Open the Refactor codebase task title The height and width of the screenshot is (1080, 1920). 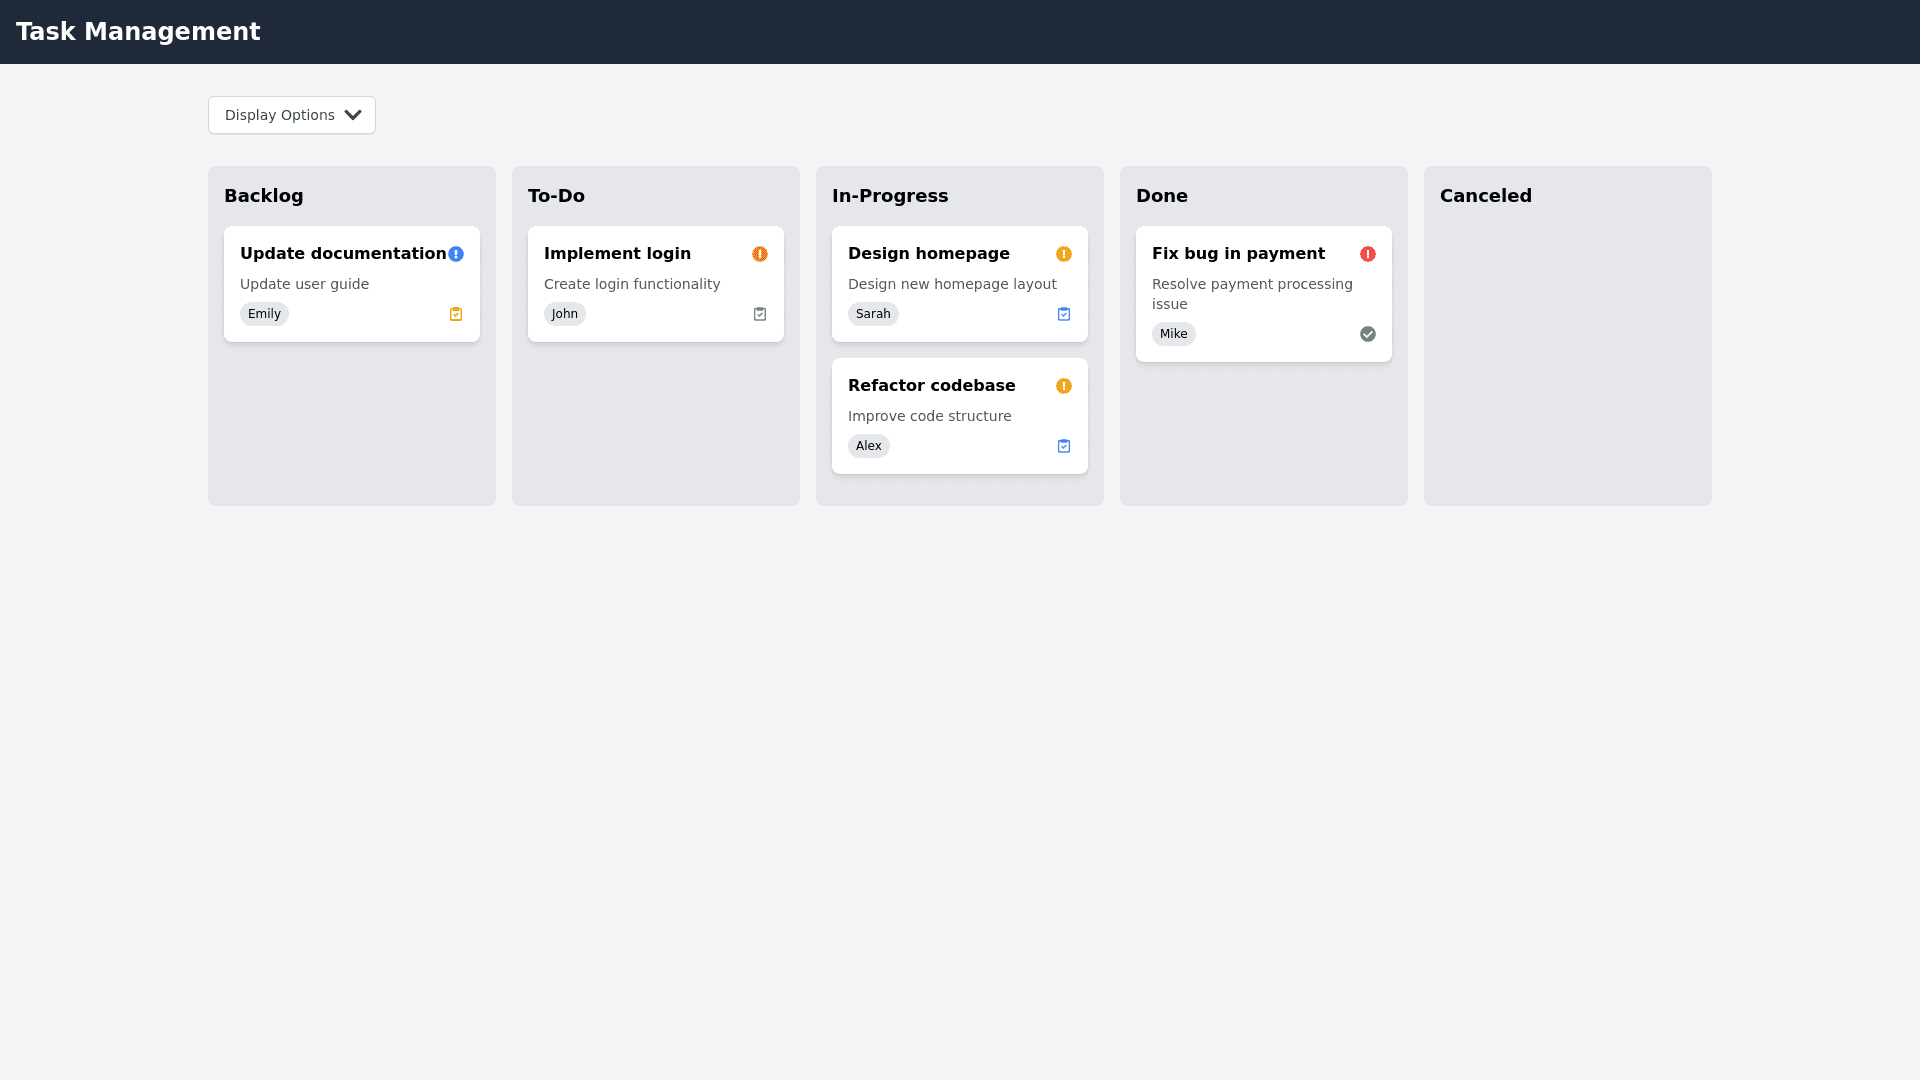931,386
